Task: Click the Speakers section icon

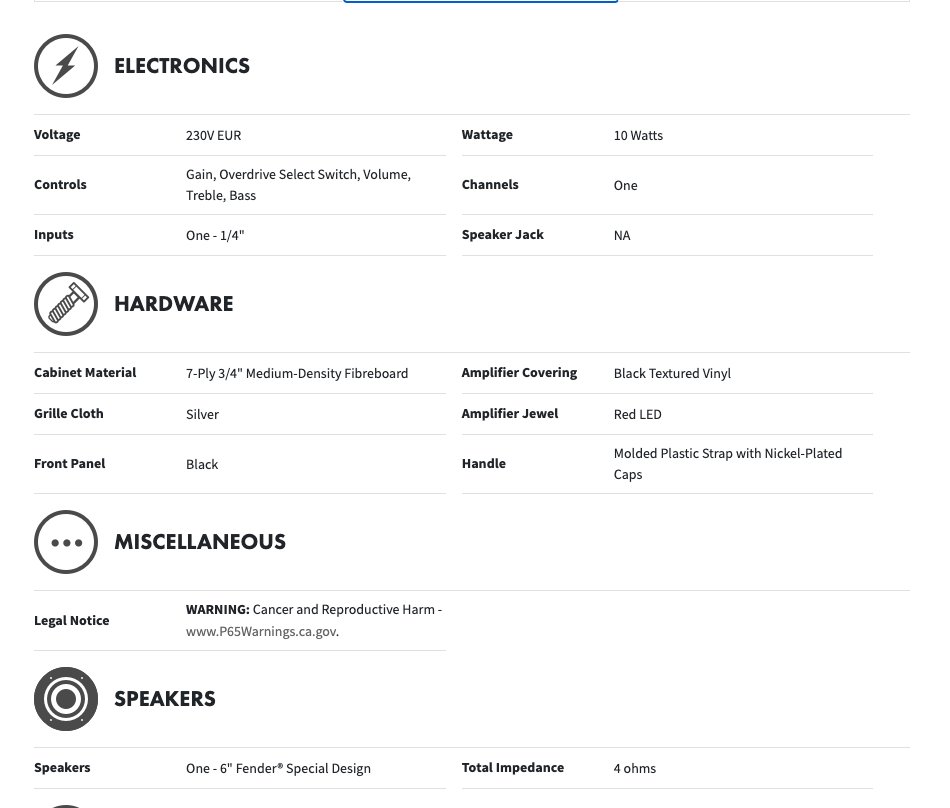Action: (x=66, y=699)
